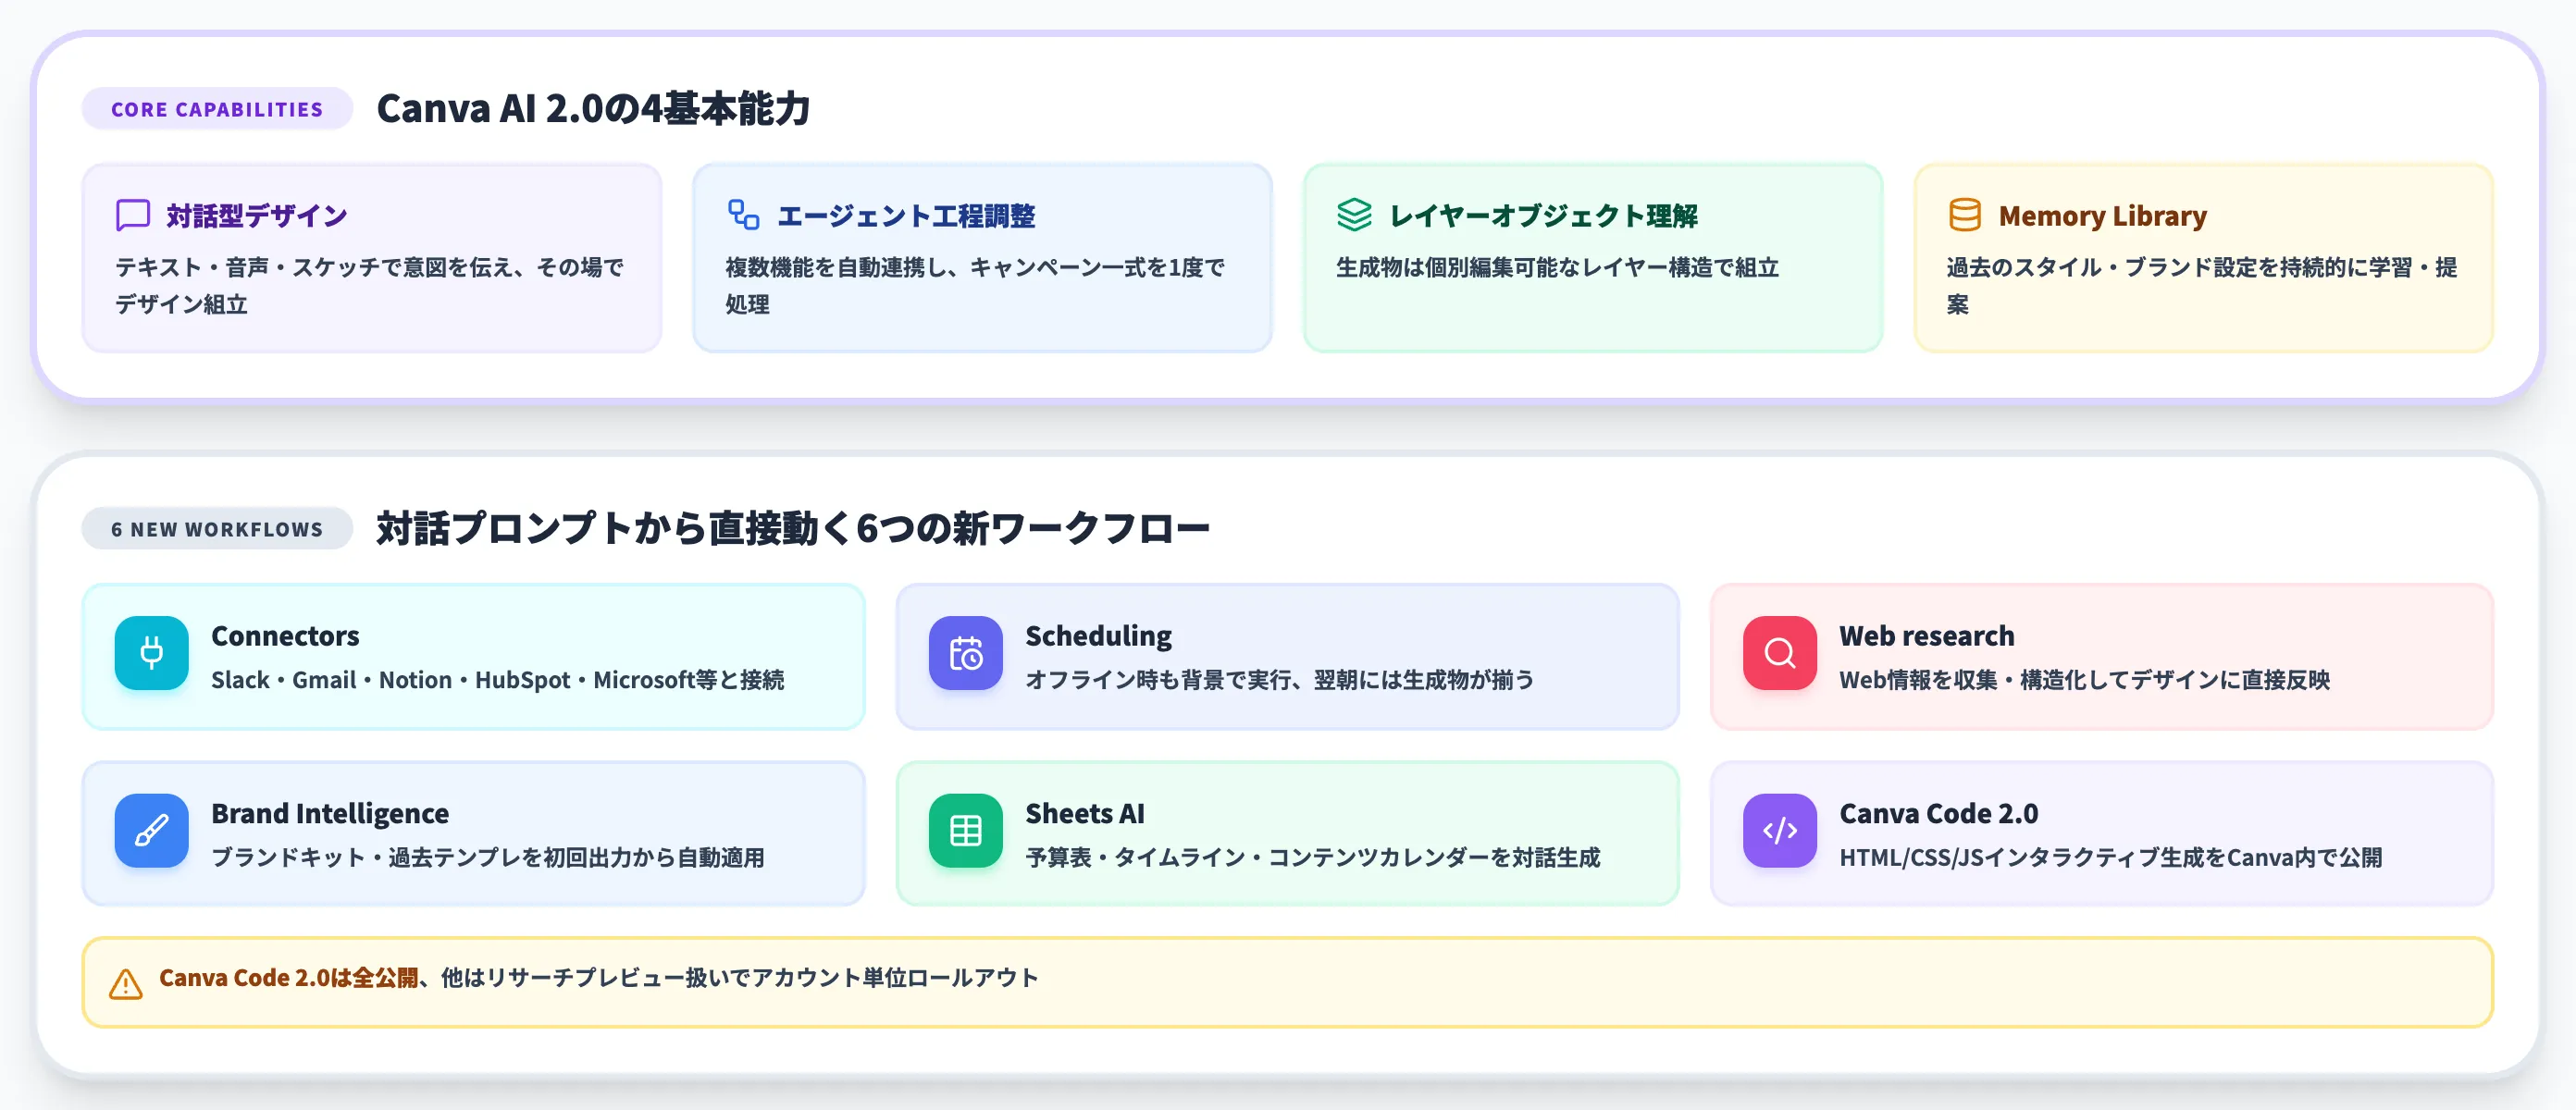Click the Brand Intelligence brush icon

tap(151, 831)
